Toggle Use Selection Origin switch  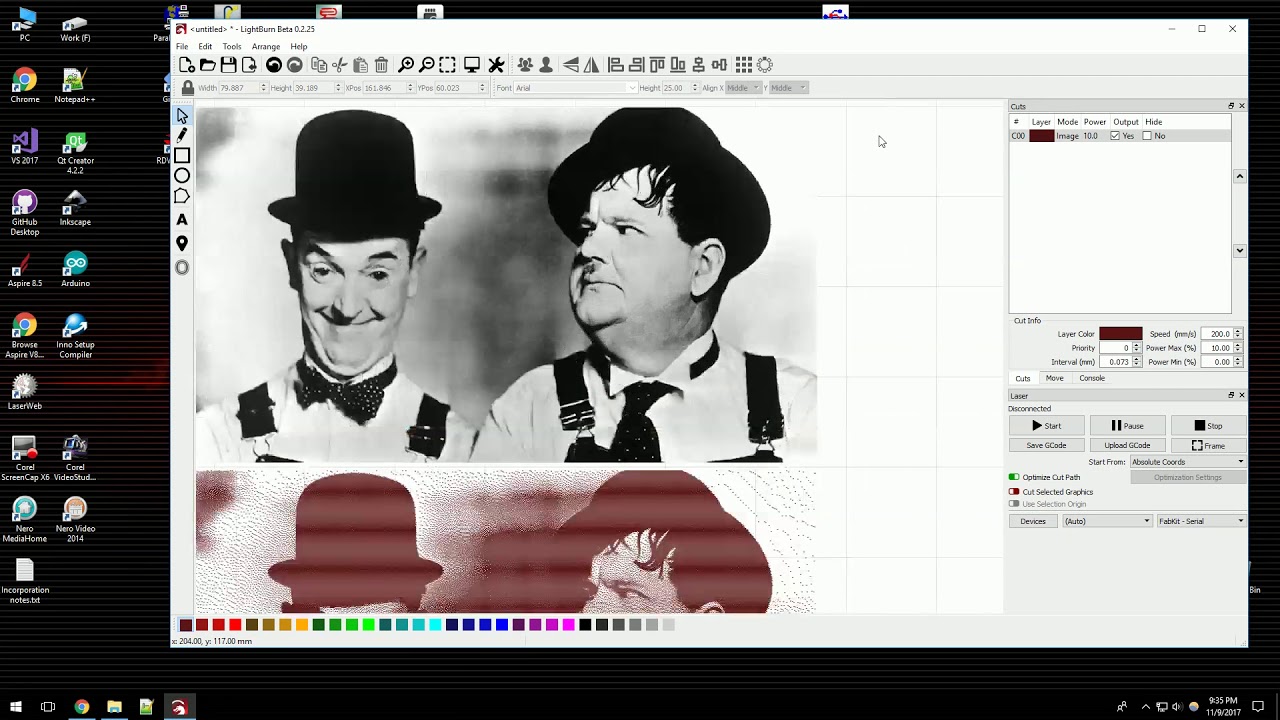click(1014, 504)
